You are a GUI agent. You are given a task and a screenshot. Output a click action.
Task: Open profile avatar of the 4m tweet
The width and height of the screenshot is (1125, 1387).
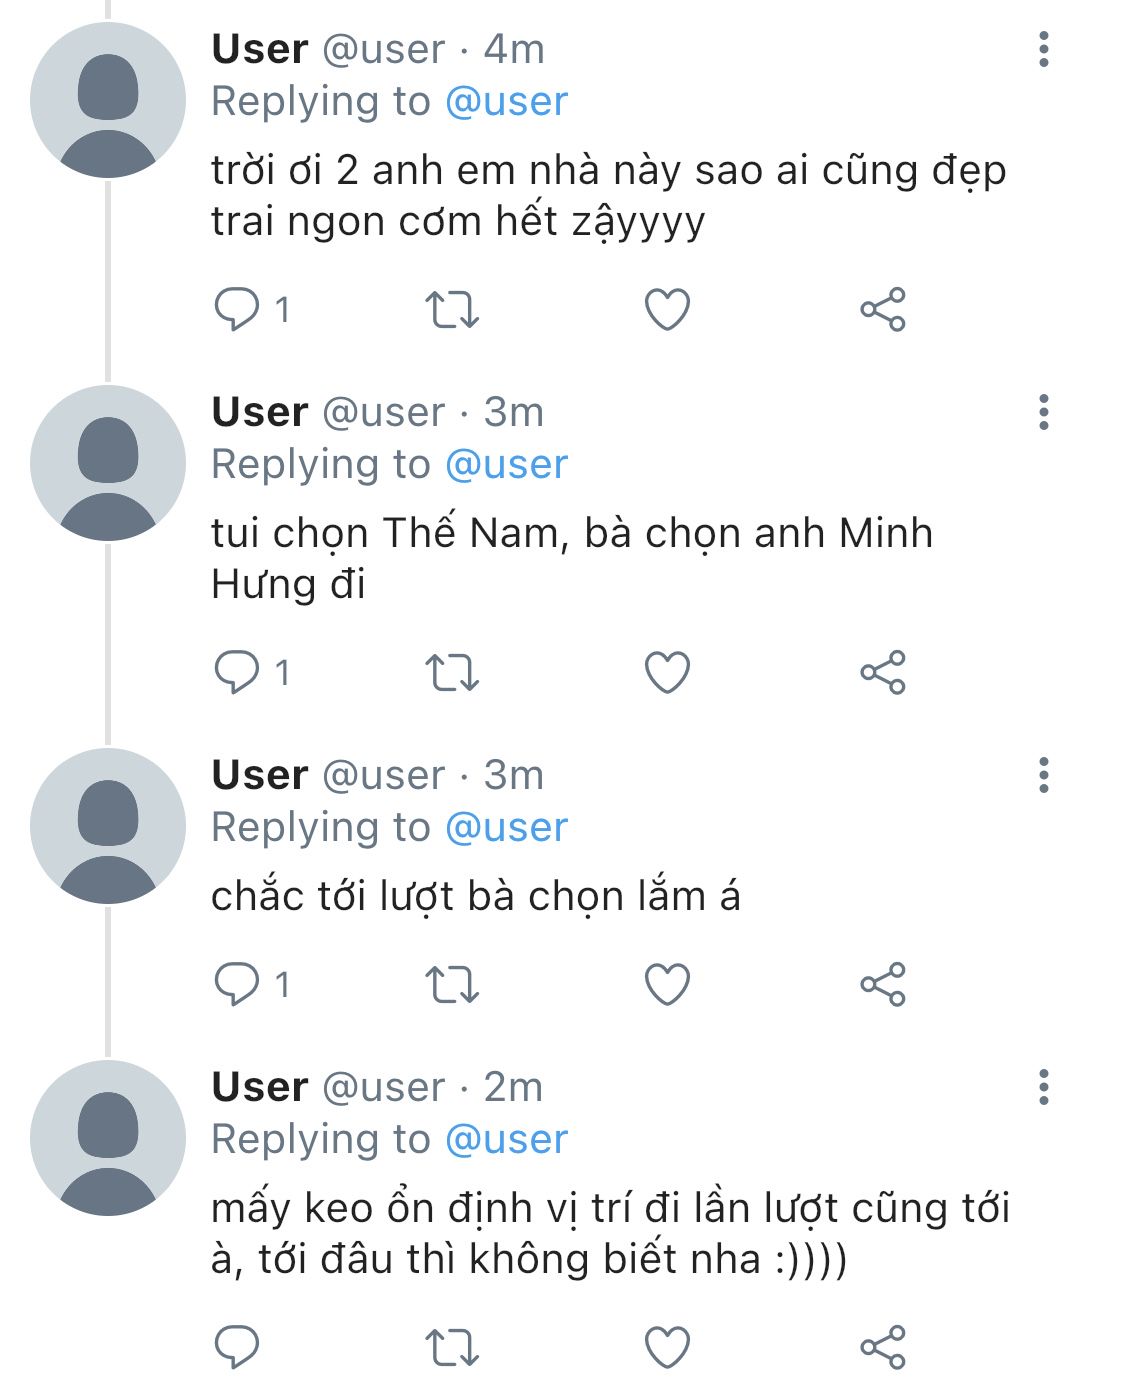tap(107, 101)
